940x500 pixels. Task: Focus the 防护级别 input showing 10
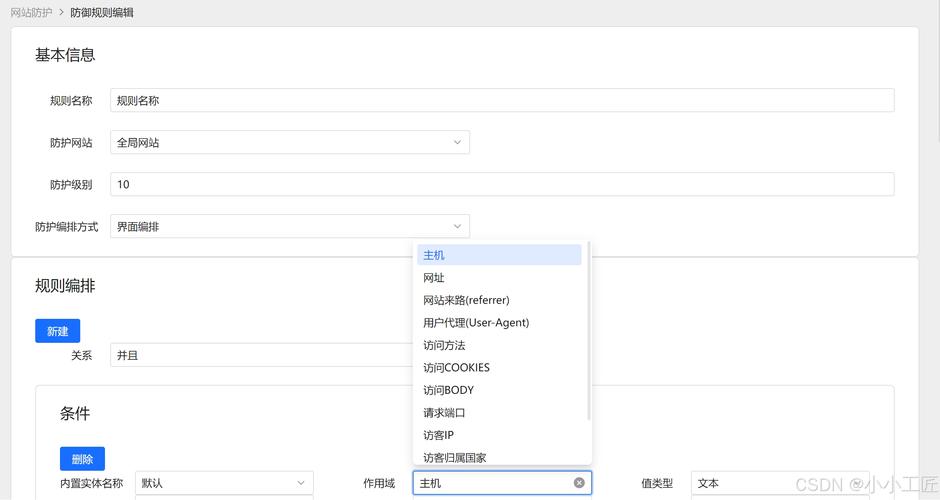tap(502, 184)
